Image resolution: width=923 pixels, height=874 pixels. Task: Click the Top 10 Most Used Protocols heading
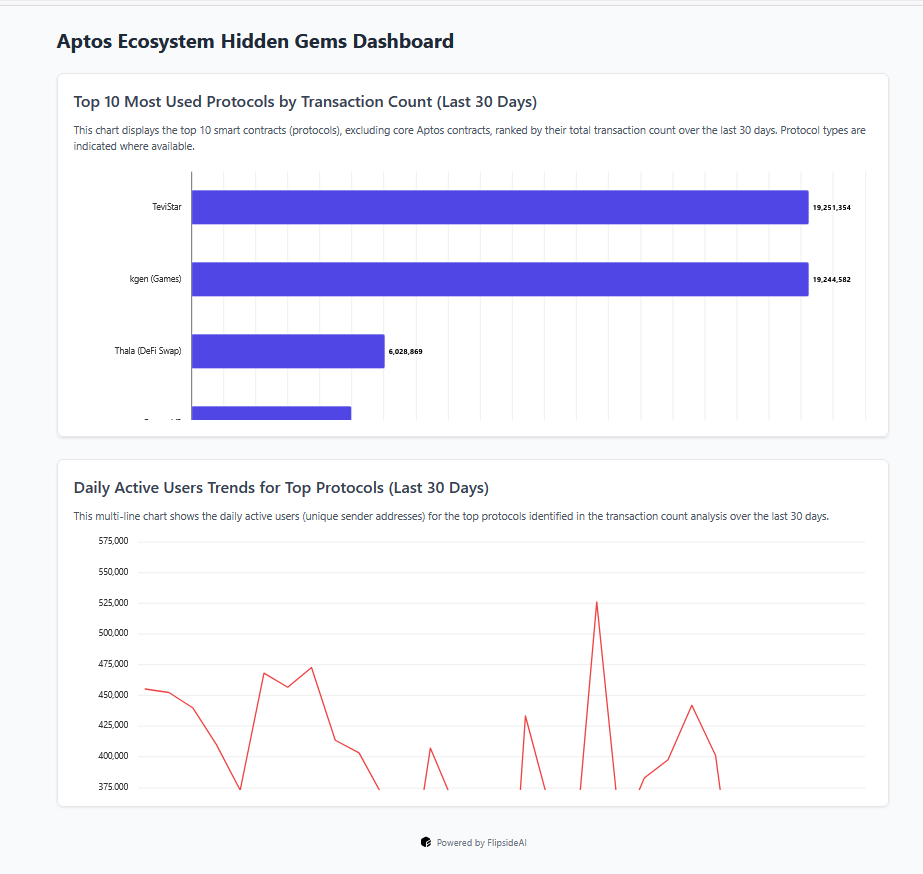tap(305, 102)
